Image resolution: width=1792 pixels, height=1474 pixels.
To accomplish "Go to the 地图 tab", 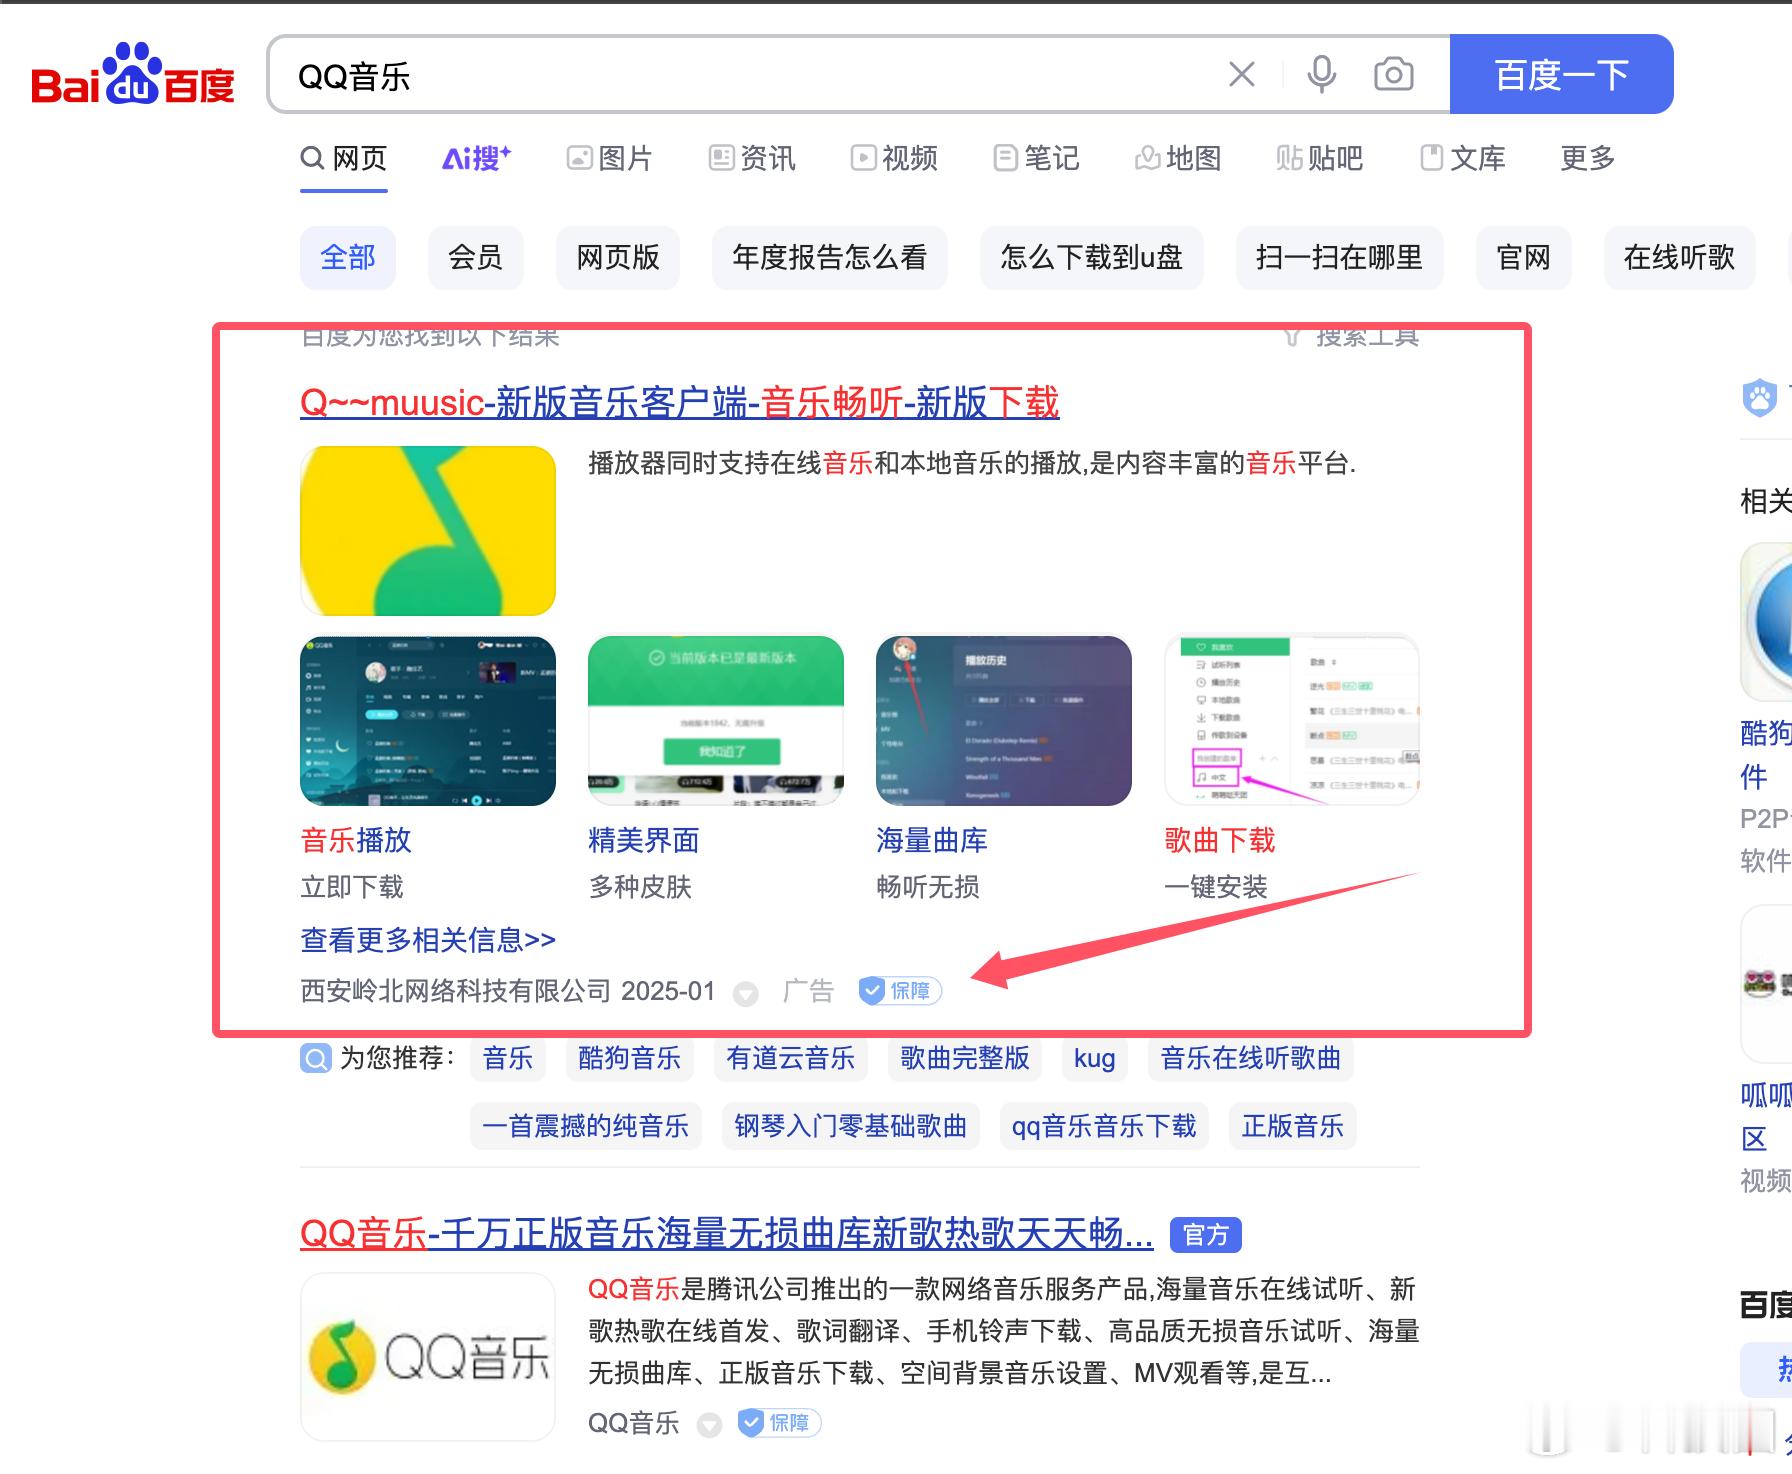I will pos(1178,158).
